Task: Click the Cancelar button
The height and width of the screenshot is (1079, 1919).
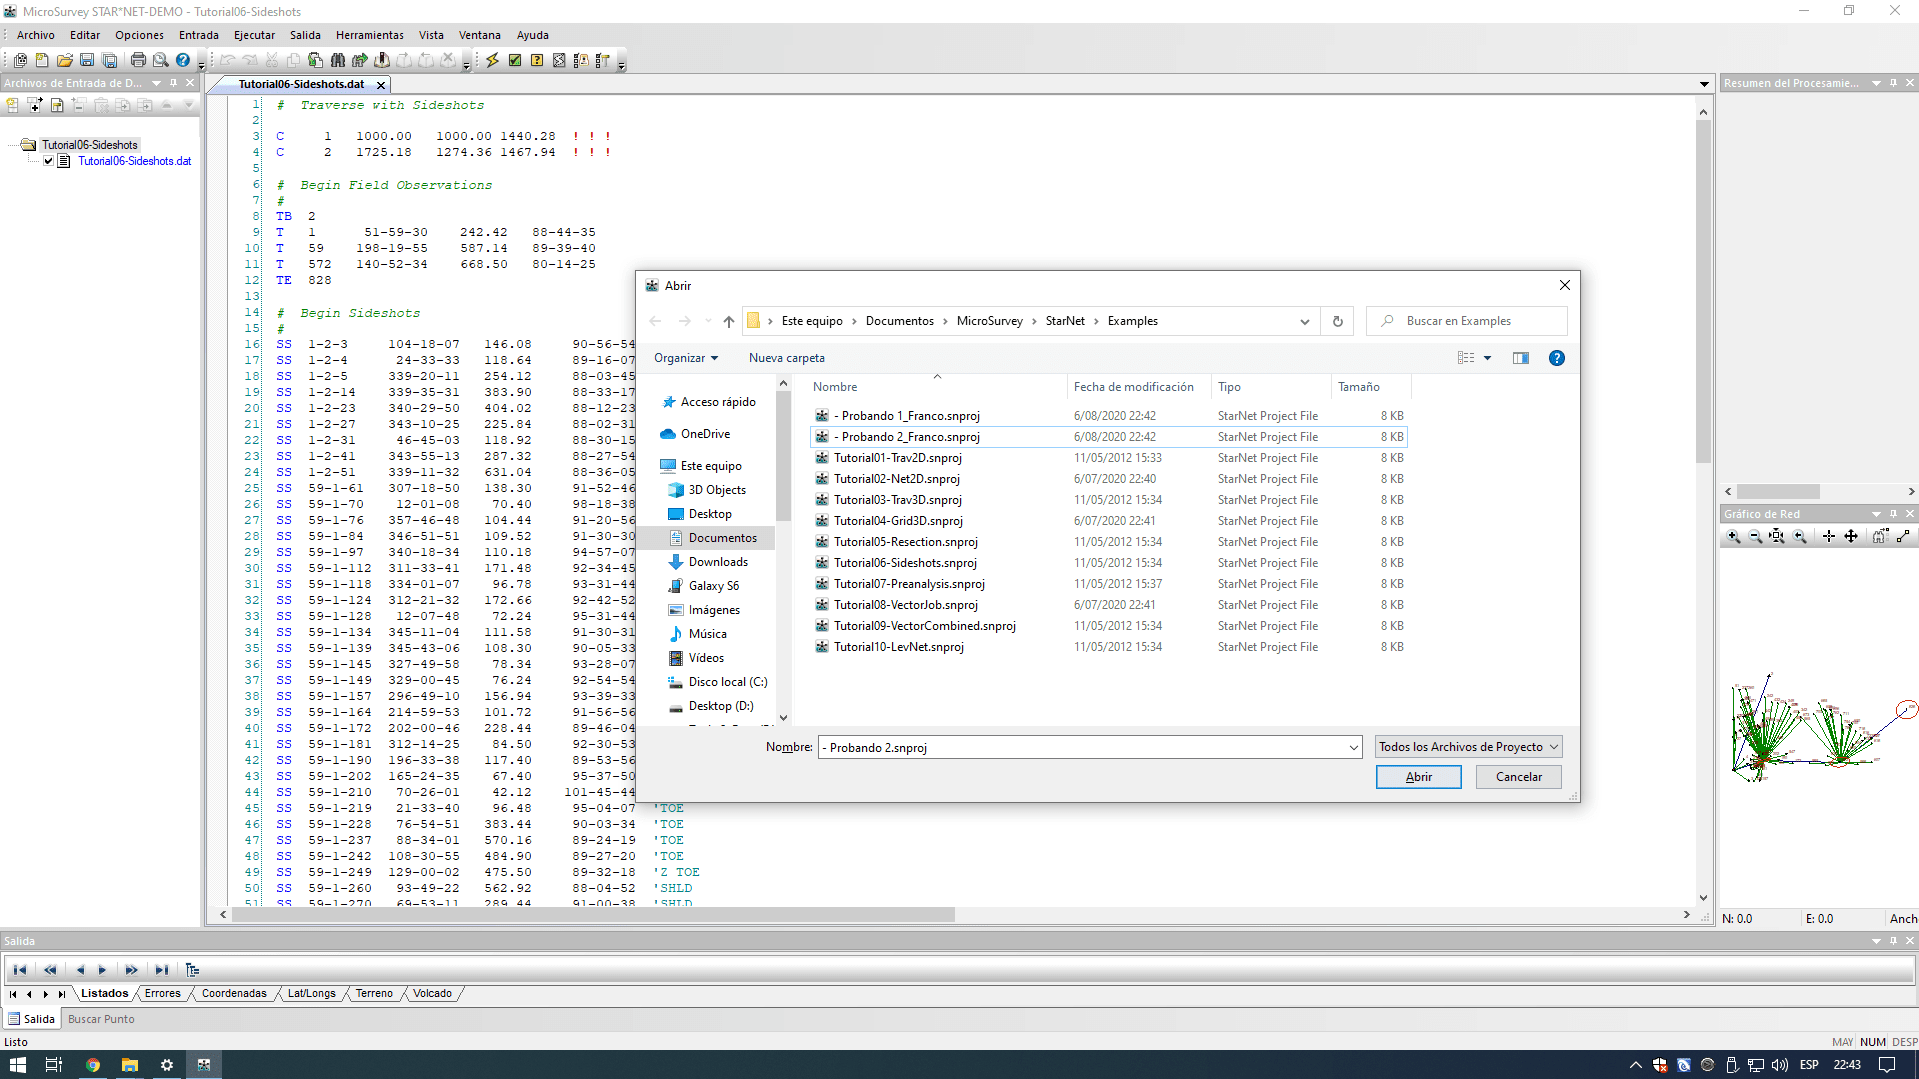Action: pyautogui.click(x=1518, y=777)
